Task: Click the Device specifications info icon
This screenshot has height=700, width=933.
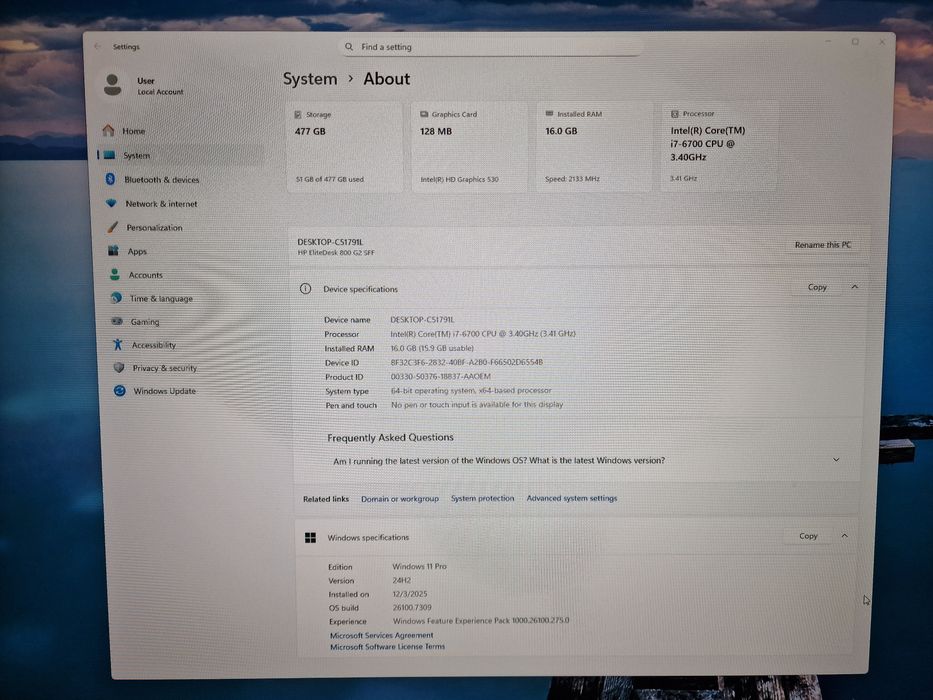Action: point(305,289)
